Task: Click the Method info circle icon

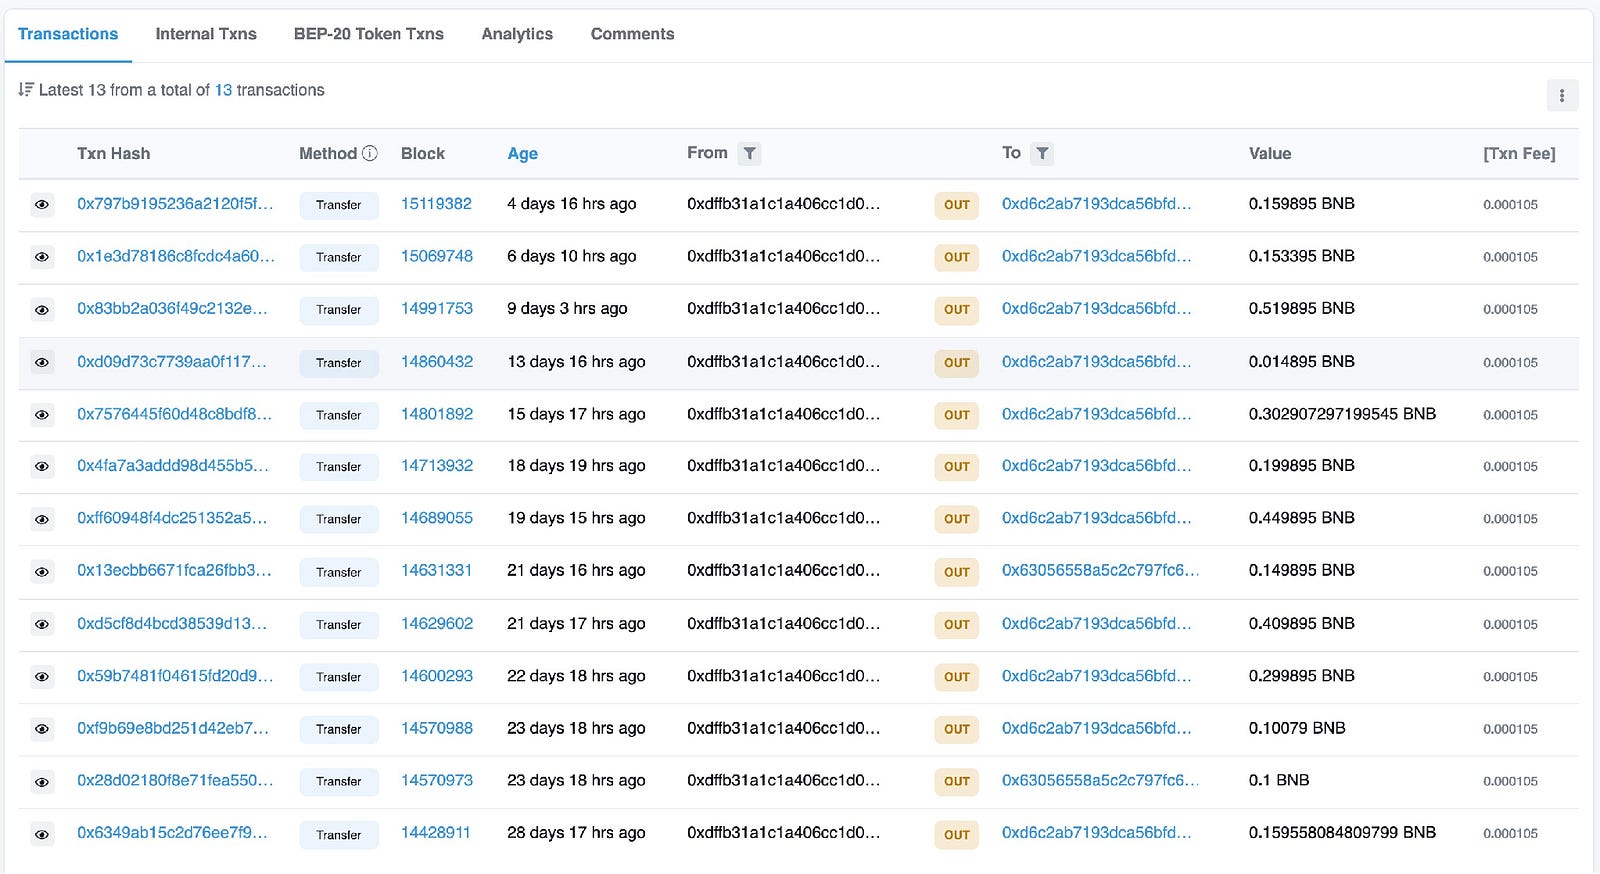Action: pos(370,153)
